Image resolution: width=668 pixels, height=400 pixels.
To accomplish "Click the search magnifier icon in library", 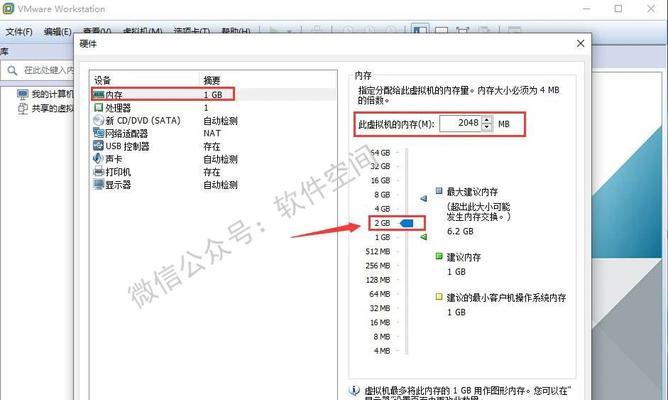I will click(x=12, y=70).
